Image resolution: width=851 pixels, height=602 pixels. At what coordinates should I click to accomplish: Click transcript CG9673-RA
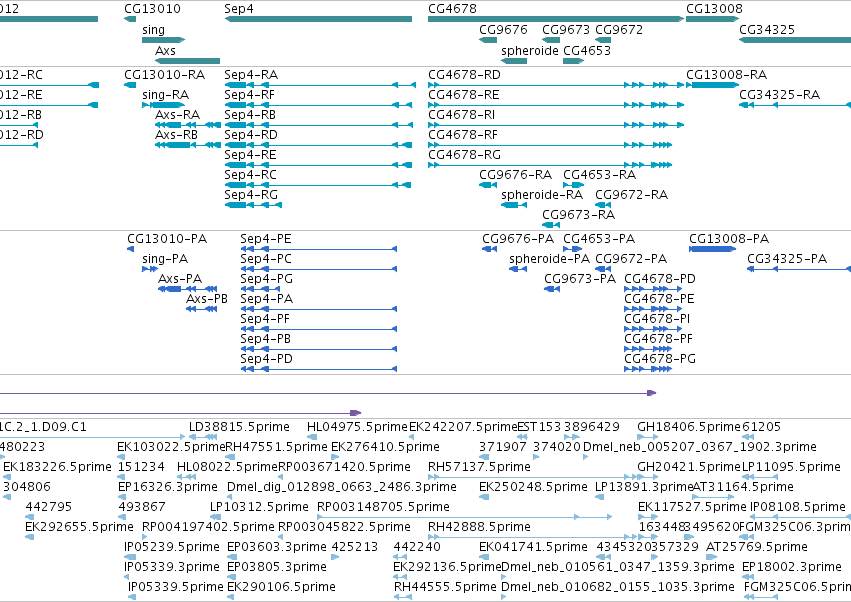pos(551,225)
